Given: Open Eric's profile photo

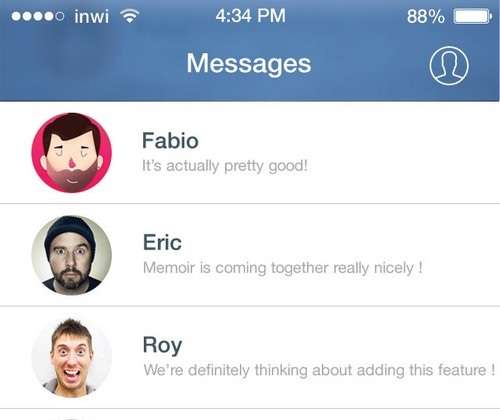Looking at the screenshot, I should click(x=72, y=255).
